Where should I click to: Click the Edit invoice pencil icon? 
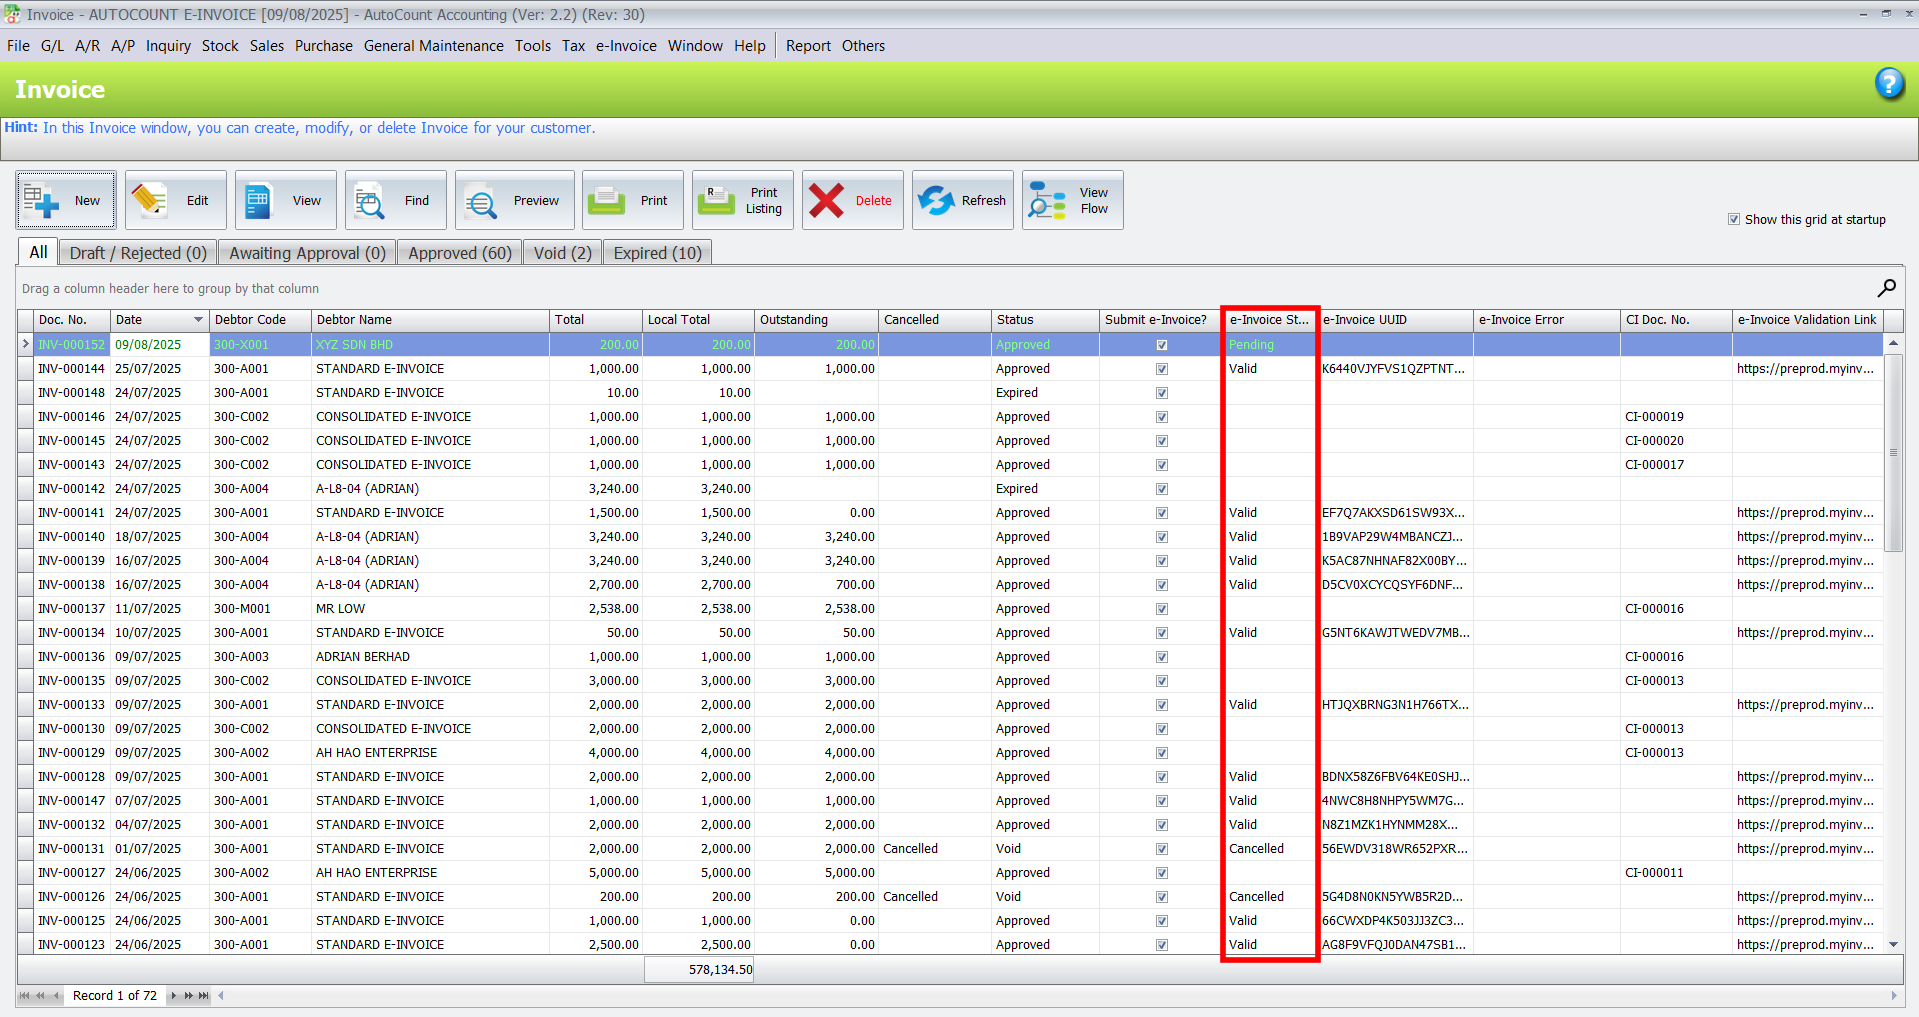pos(150,200)
